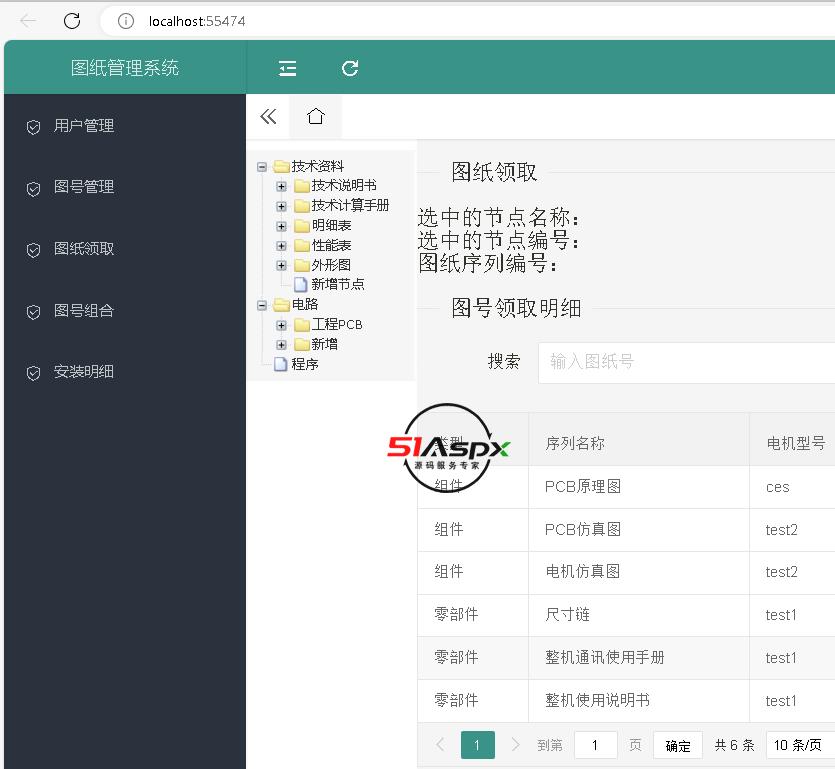This screenshot has height=769, width=835.
Task: Select the 技术计算手册 folder icon
Action: 301,206
